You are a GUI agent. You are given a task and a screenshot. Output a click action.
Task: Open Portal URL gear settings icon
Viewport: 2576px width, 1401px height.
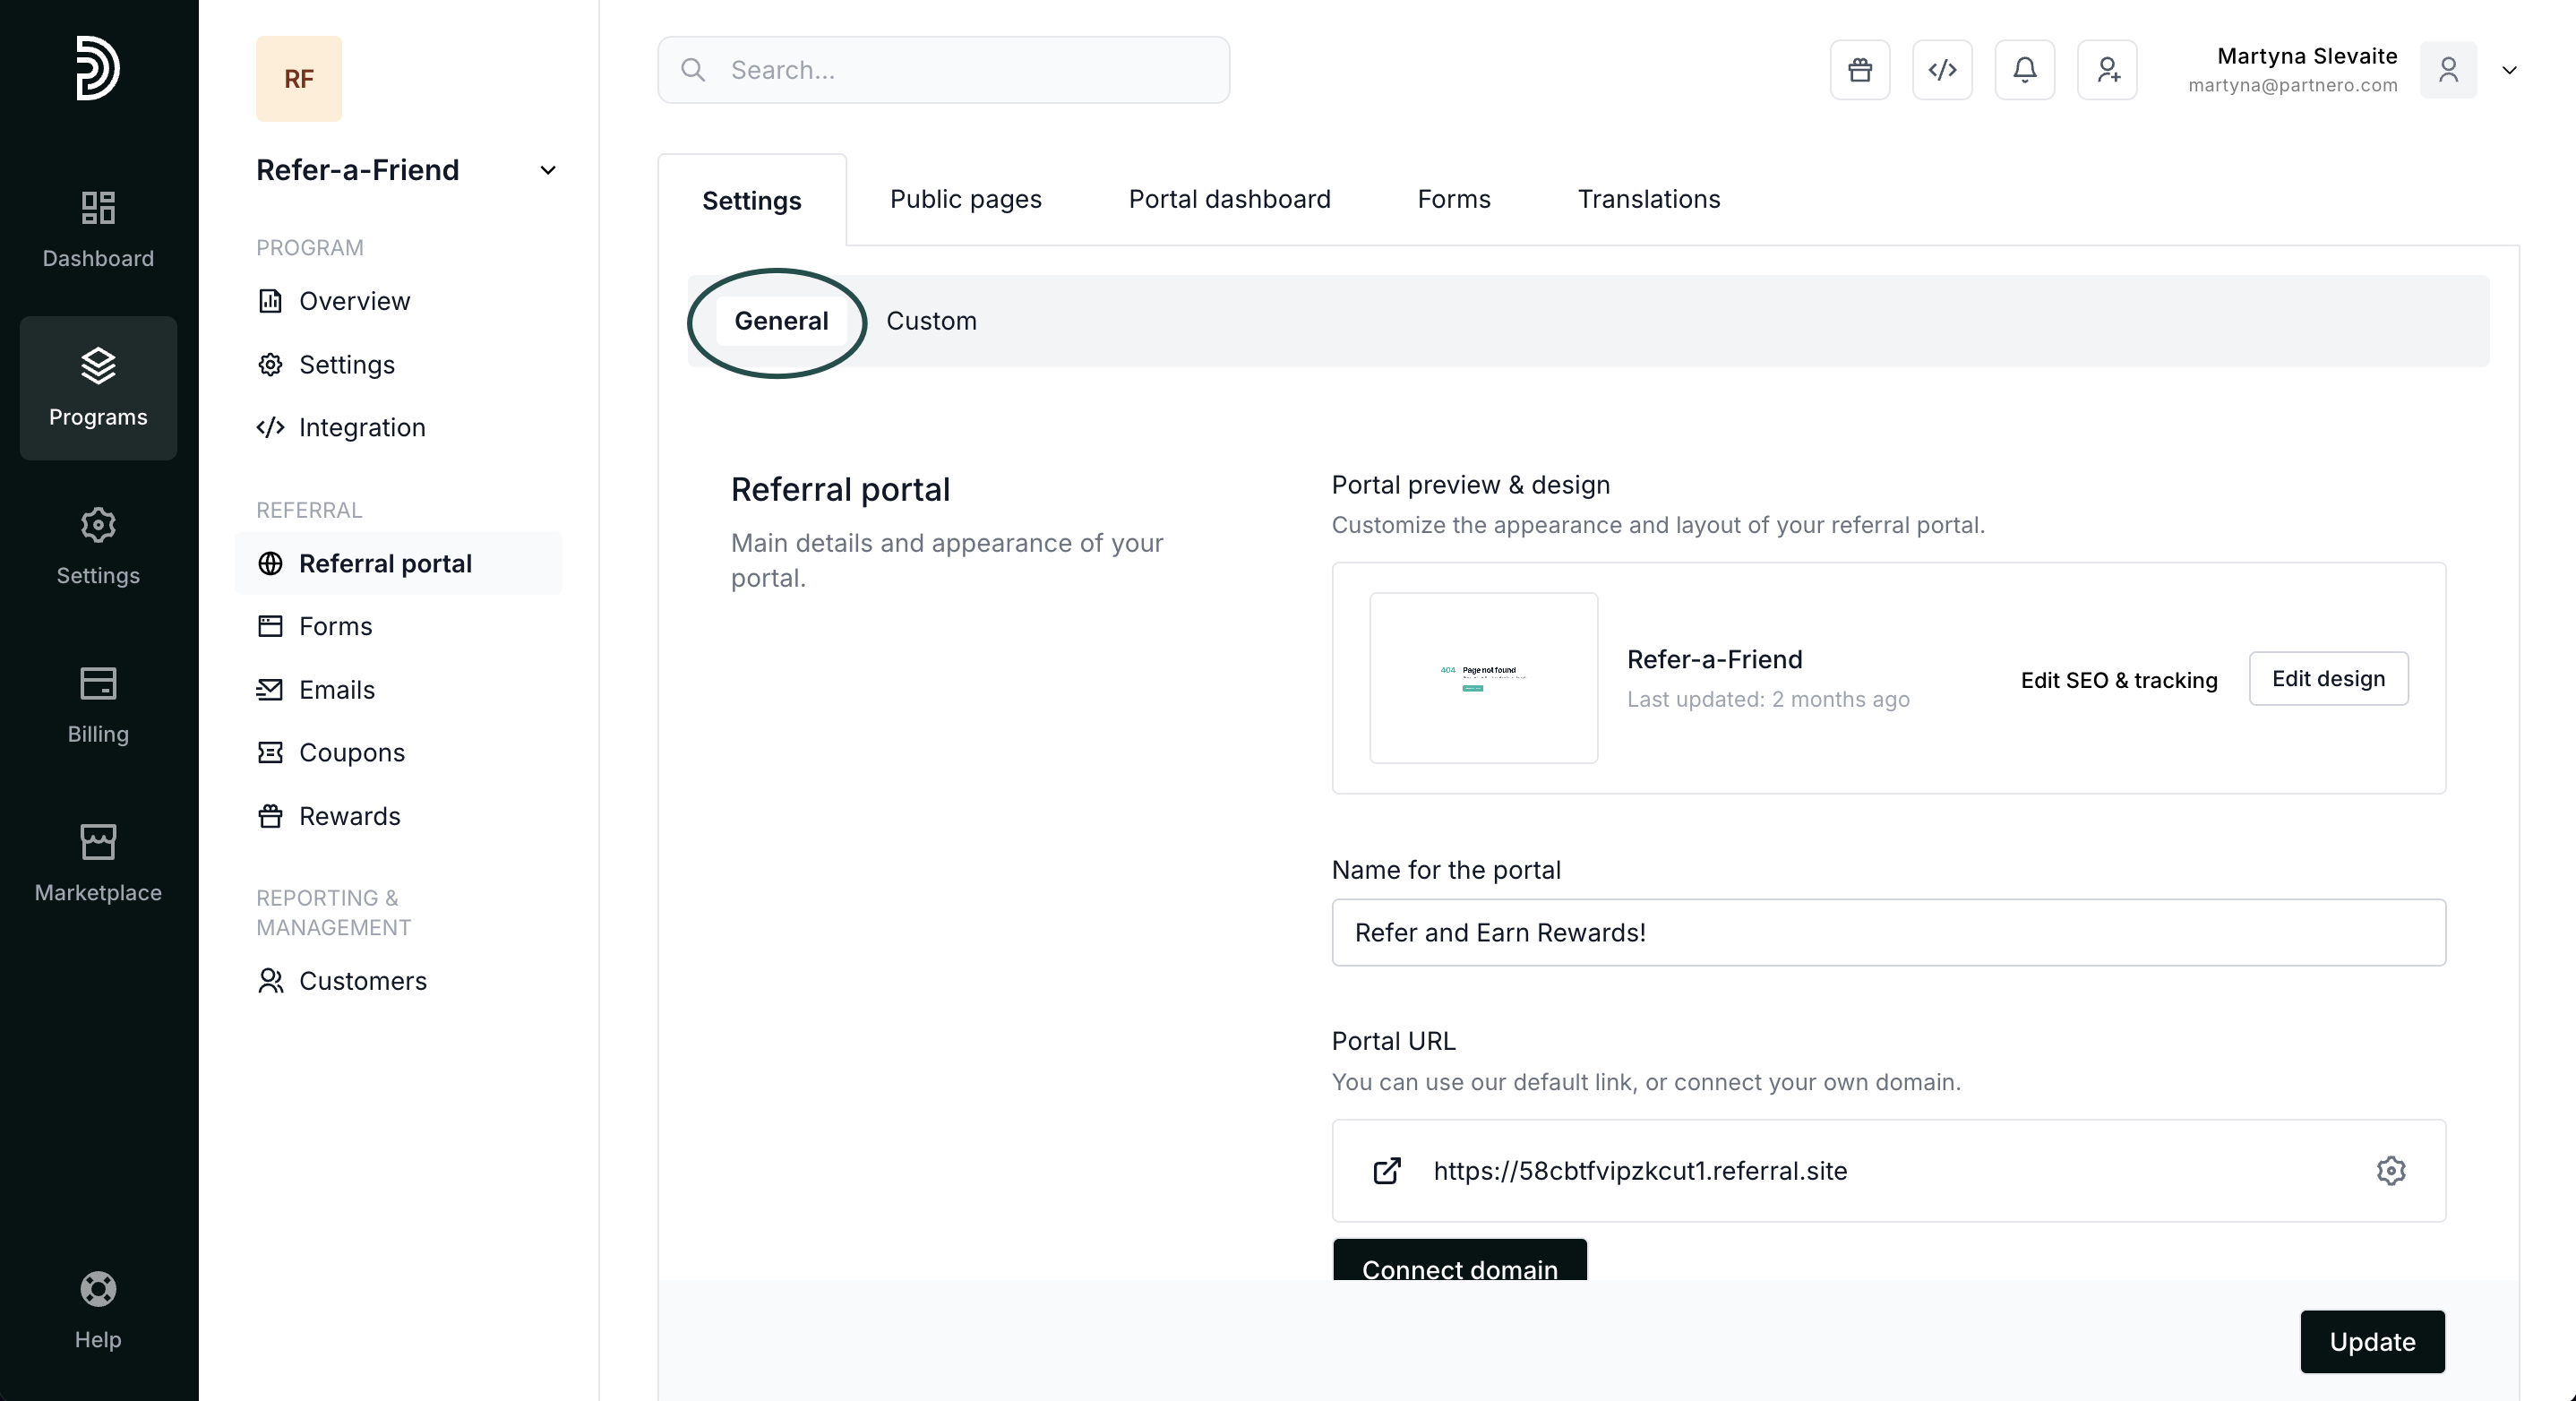[2390, 1170]
